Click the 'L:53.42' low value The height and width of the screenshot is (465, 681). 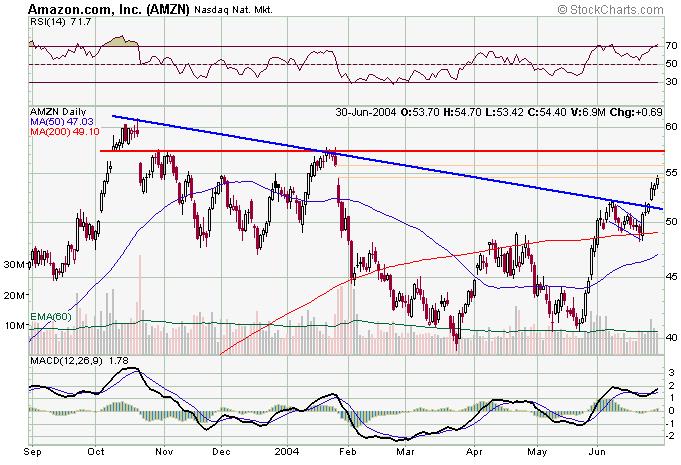tap(504, 112)
